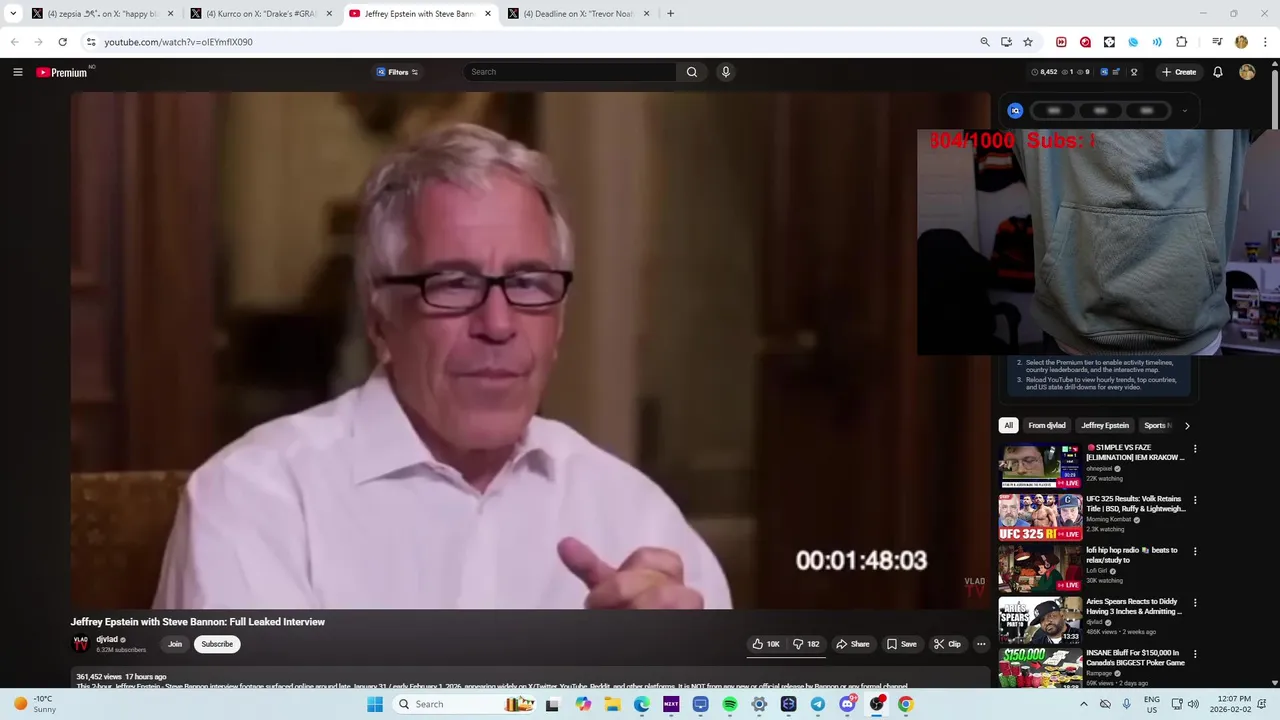Viewport: 1280px width, 720px height.
Task: Open options menu for INSANE Bluff video
Action: tap(1195, 654)
